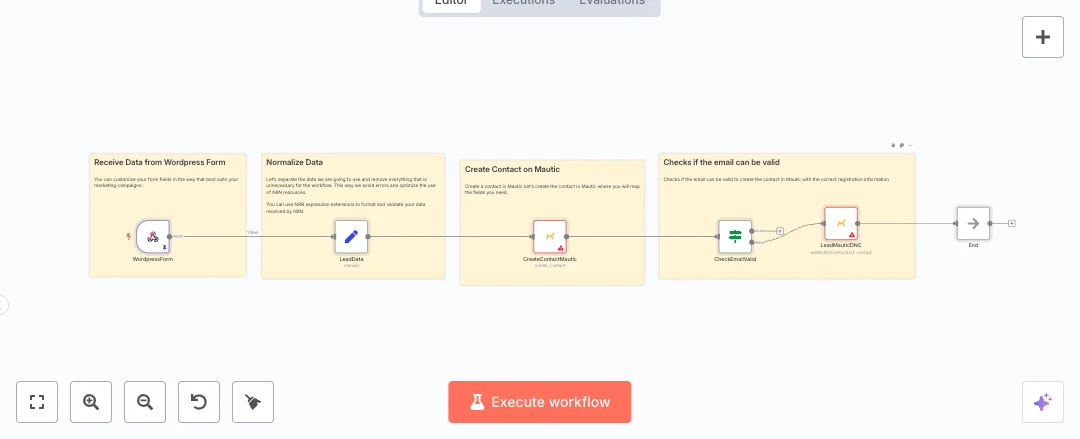
Task: Reset the canvas zoom level
Action: [199, 402]
